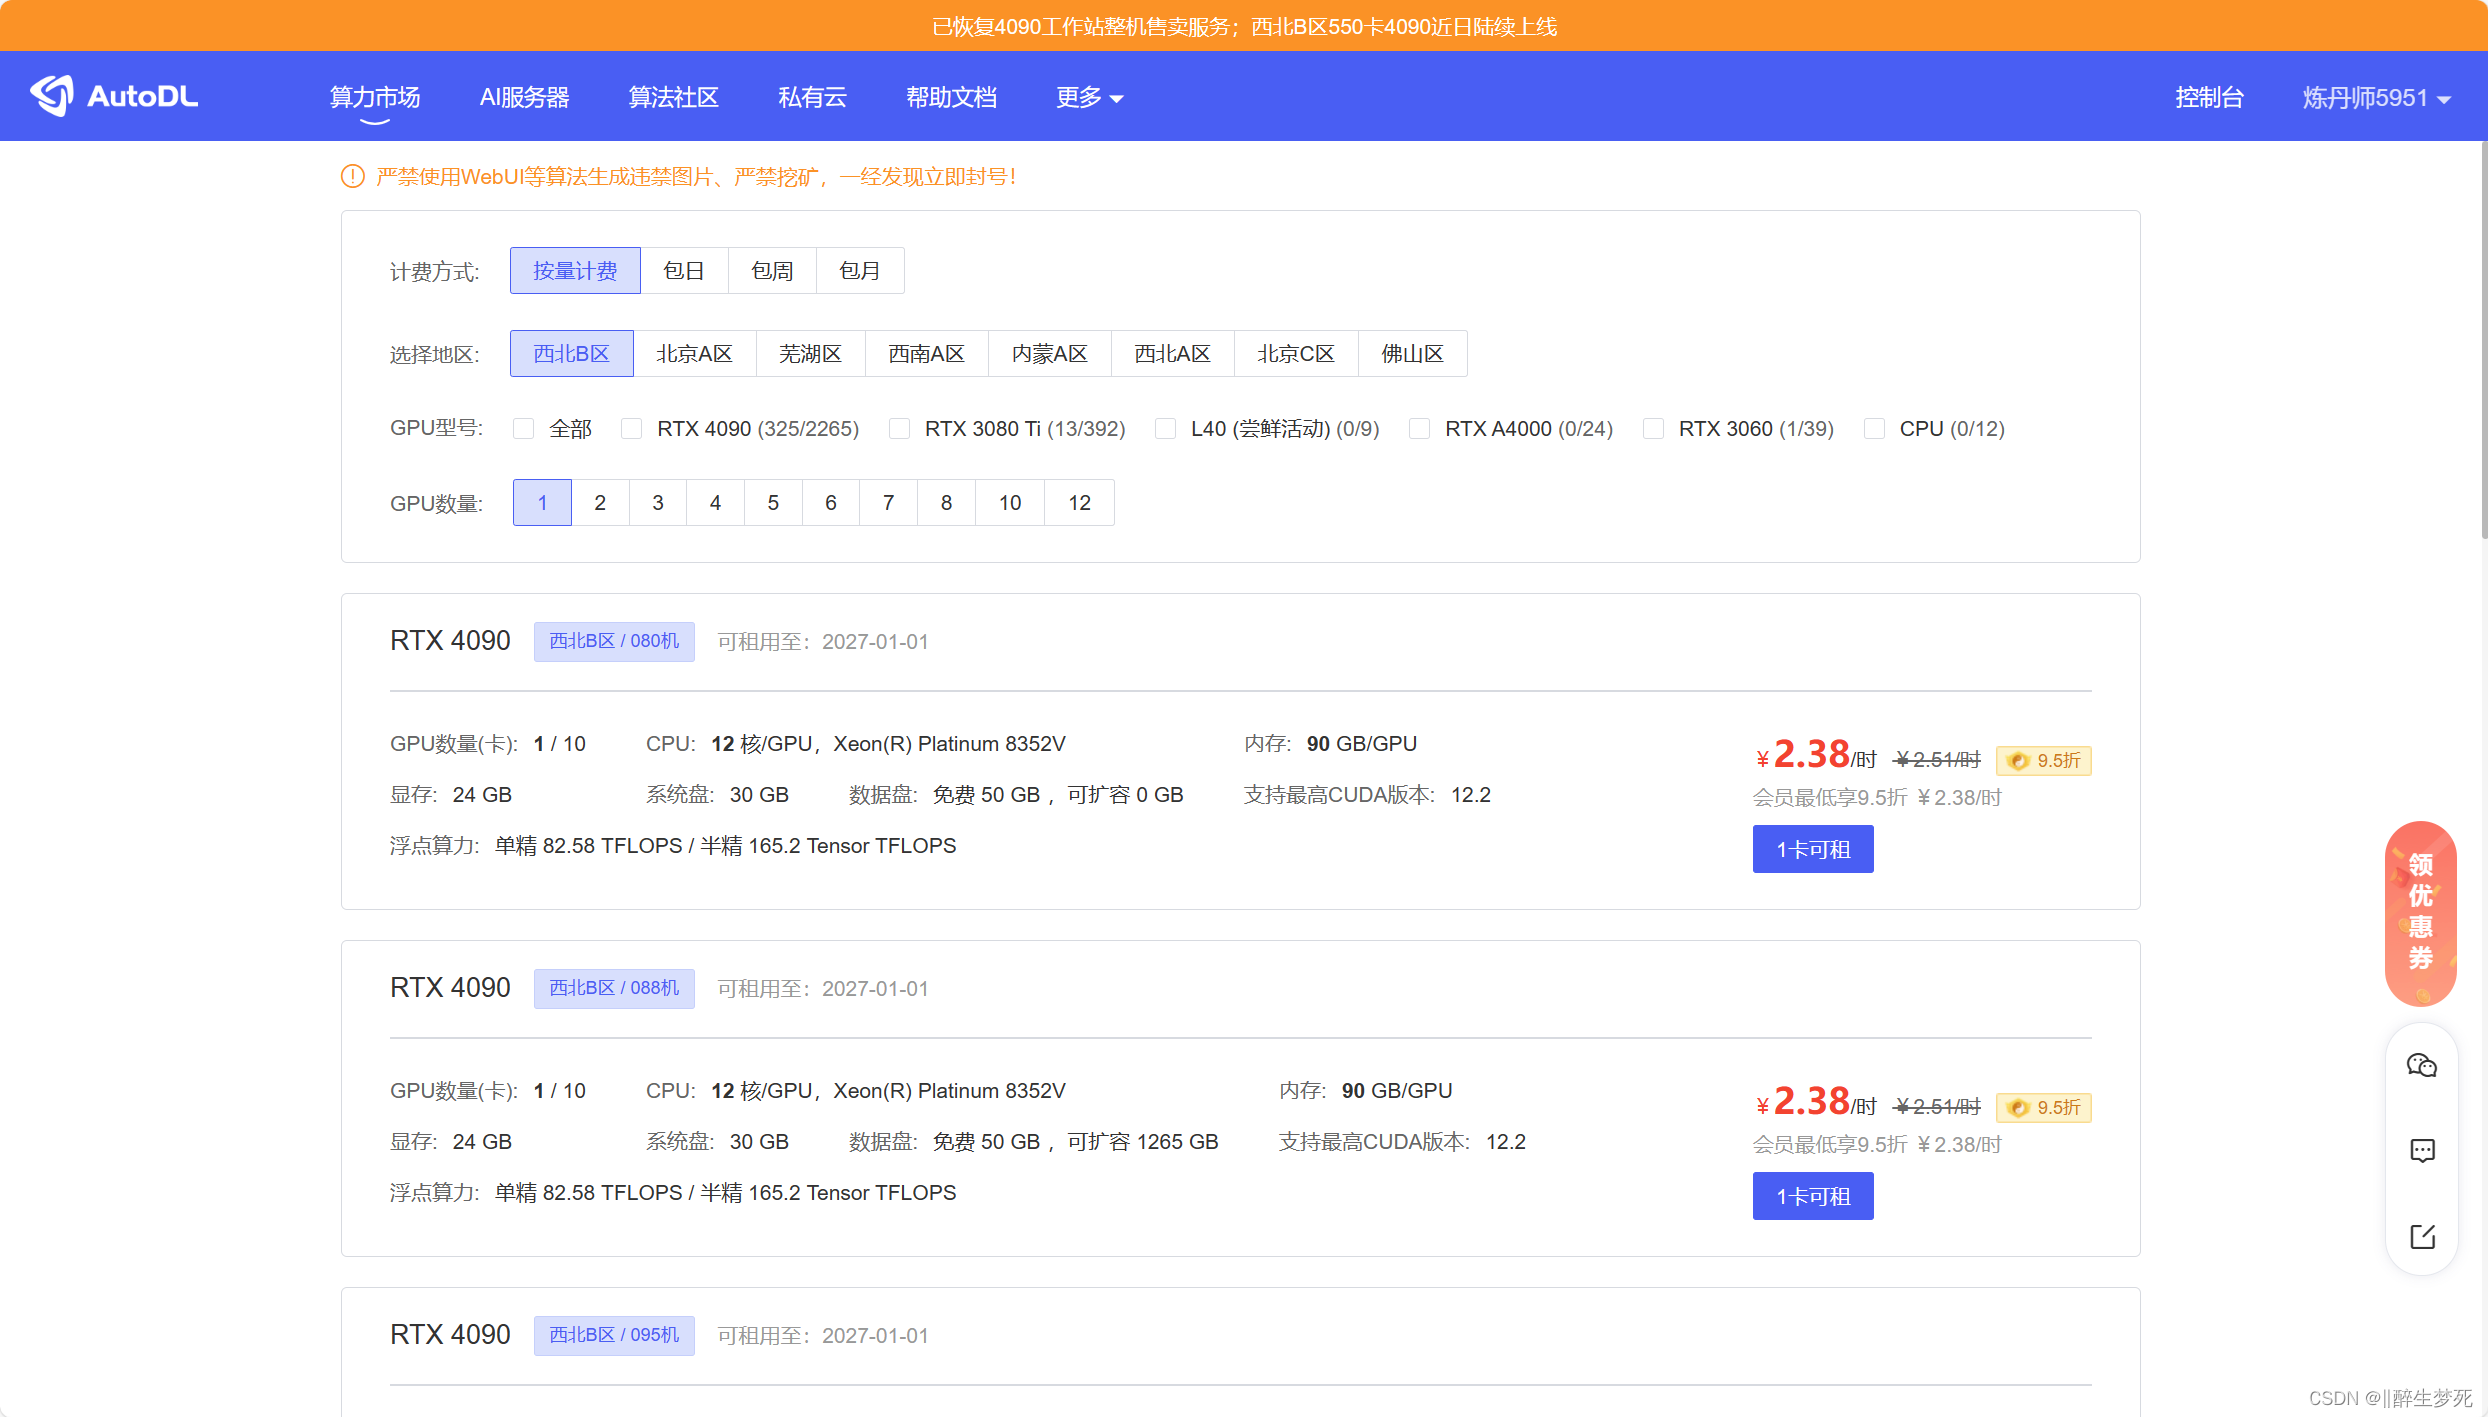Click the AutoDL logo
Screen dimensions: 2488x1417
point(114,96)
